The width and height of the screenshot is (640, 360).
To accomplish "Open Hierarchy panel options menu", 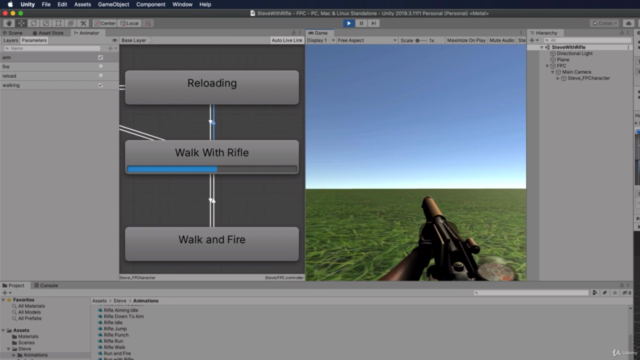I will 628,33.
